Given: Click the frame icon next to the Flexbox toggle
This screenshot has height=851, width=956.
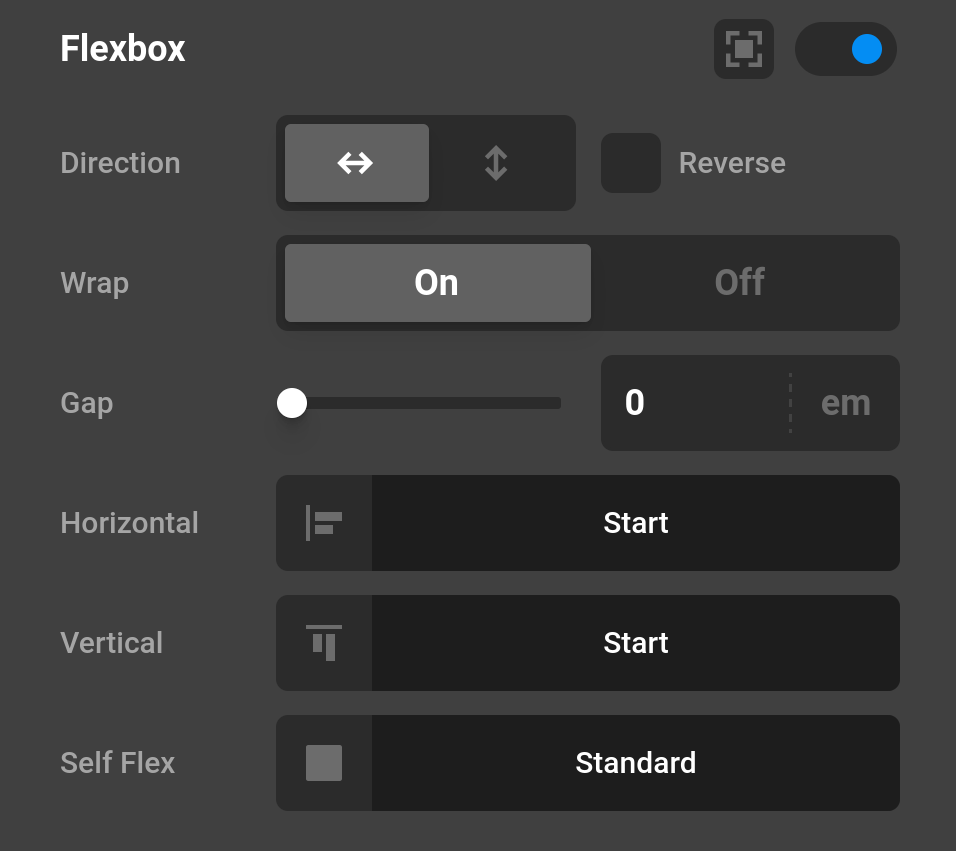Looking at the screenshot, I should 744,47.
